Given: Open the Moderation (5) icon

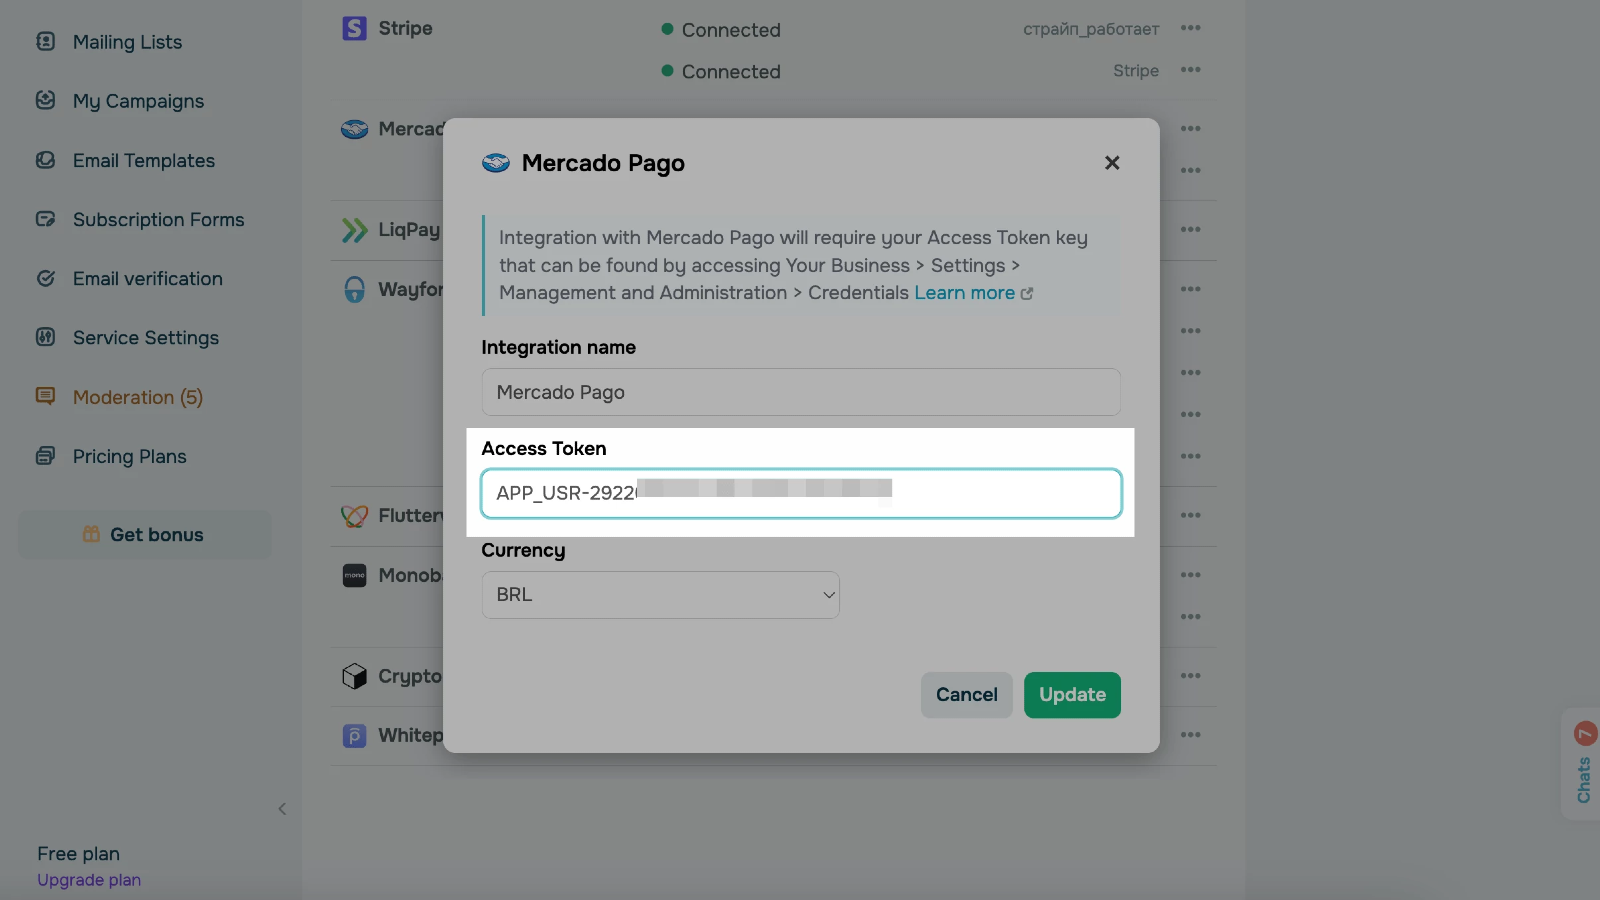Looking at the screenshot, I should tap(46, 397).
